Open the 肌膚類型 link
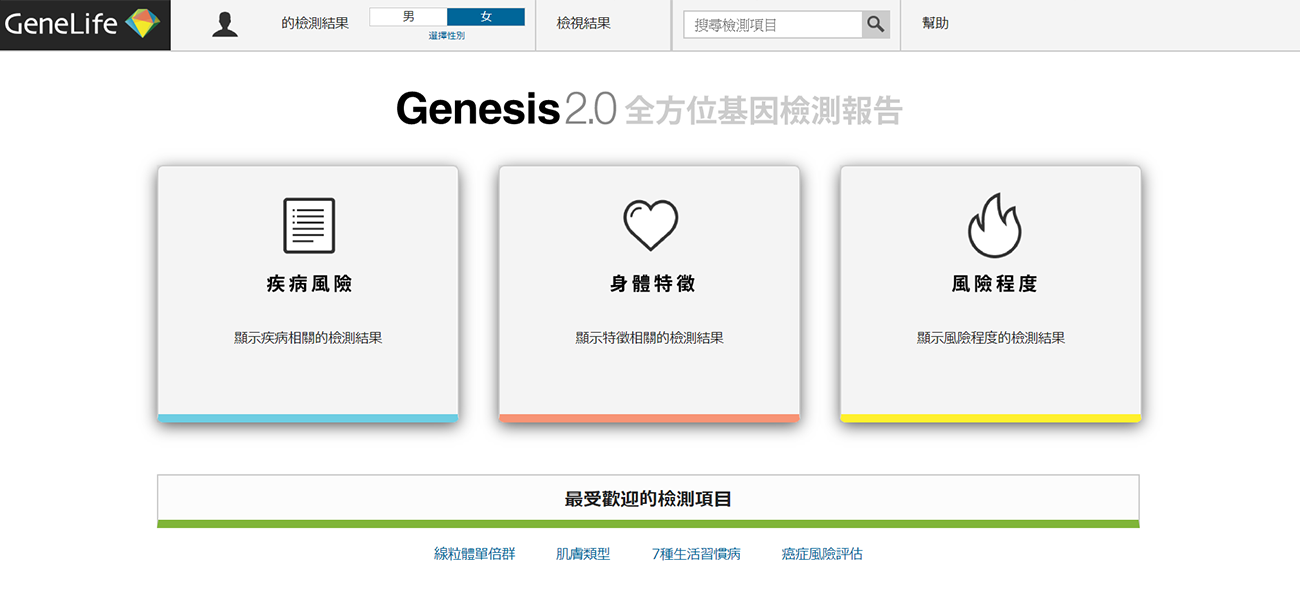 [x=583, y=554]
